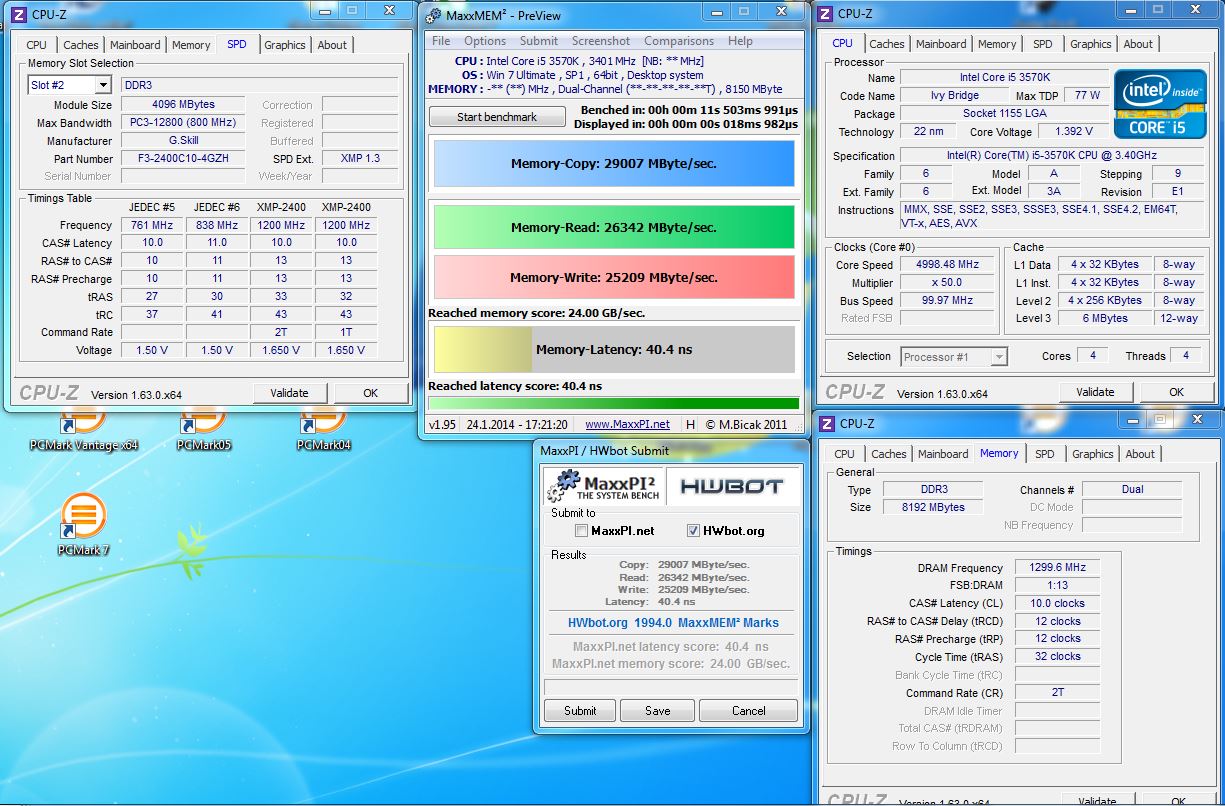Click the FSB:DRAM value 1:13

coord(1058,585)
